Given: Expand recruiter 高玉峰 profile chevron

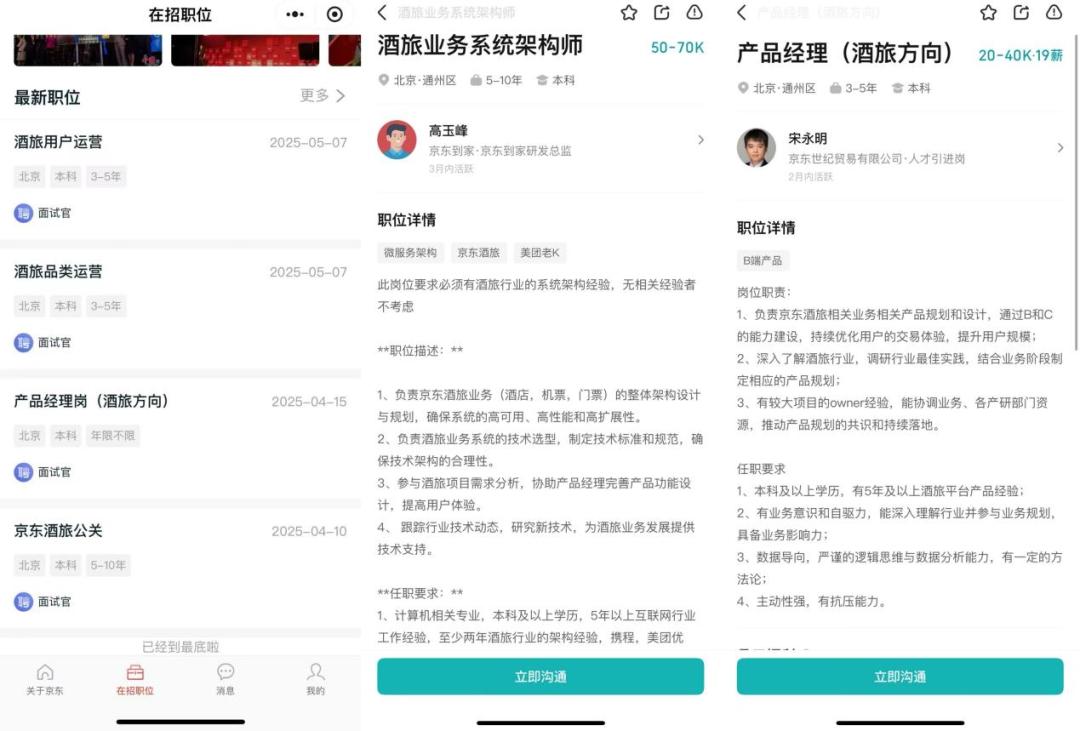Looking at the screenshot, I should [x=700, y=140].
